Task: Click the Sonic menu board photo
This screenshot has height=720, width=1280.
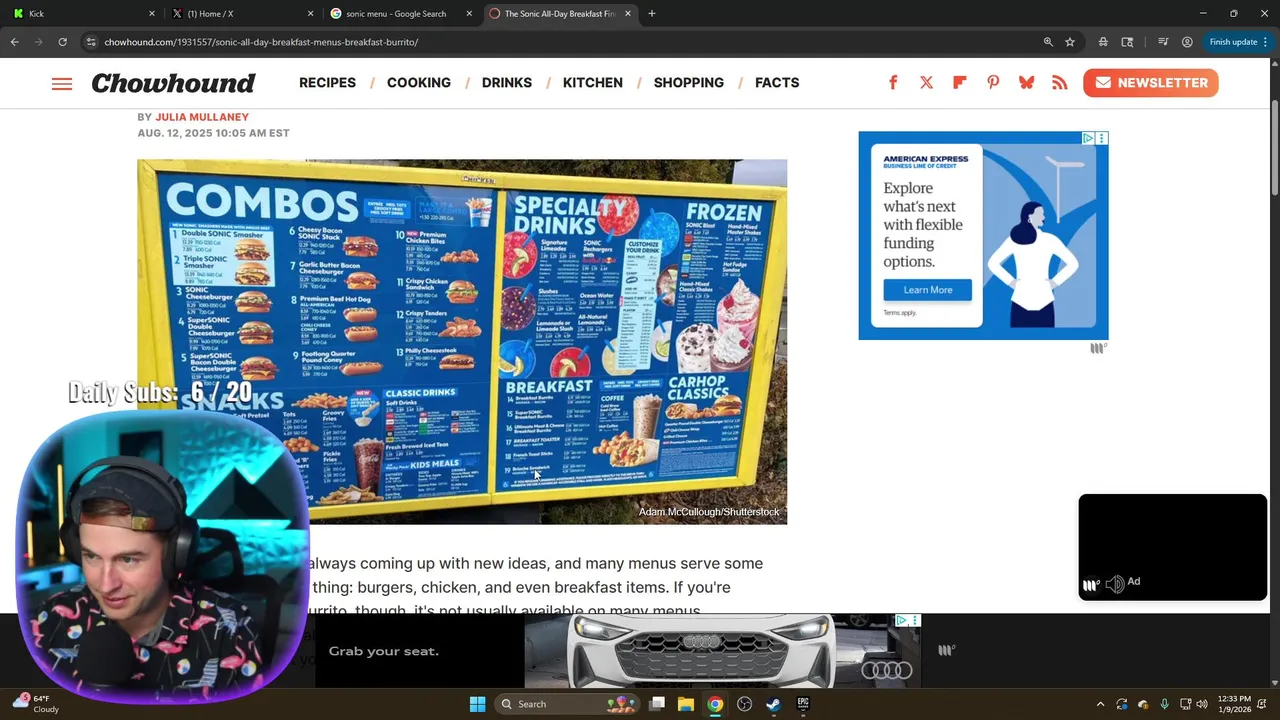Action: [x=462, y=342]
